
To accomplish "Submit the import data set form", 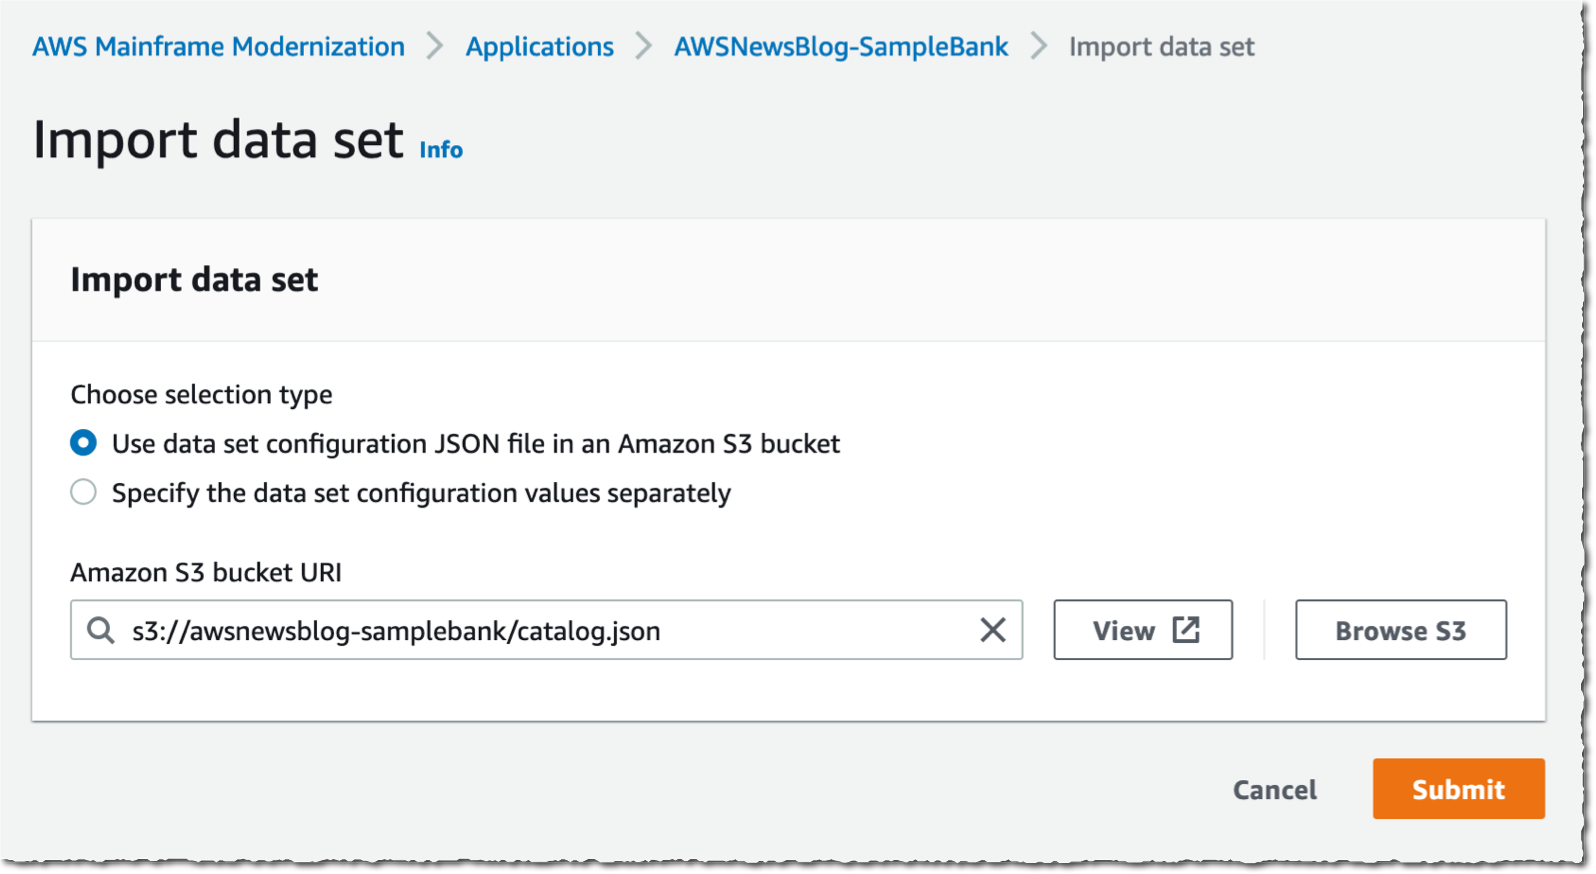I will click(x=1458, y=789).
